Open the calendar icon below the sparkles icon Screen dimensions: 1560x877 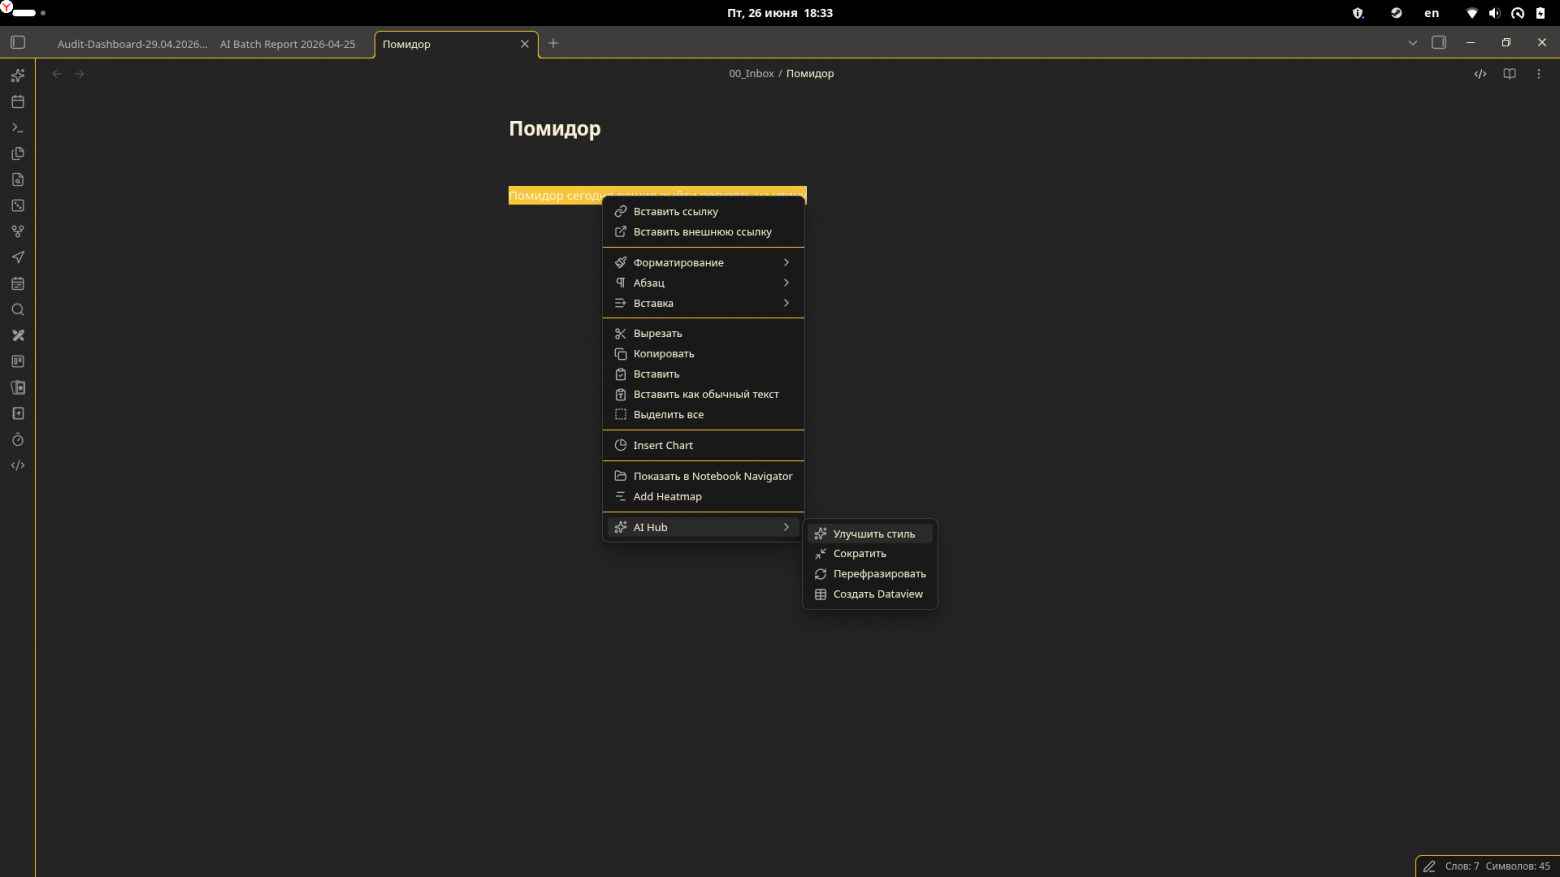point(17,102)
